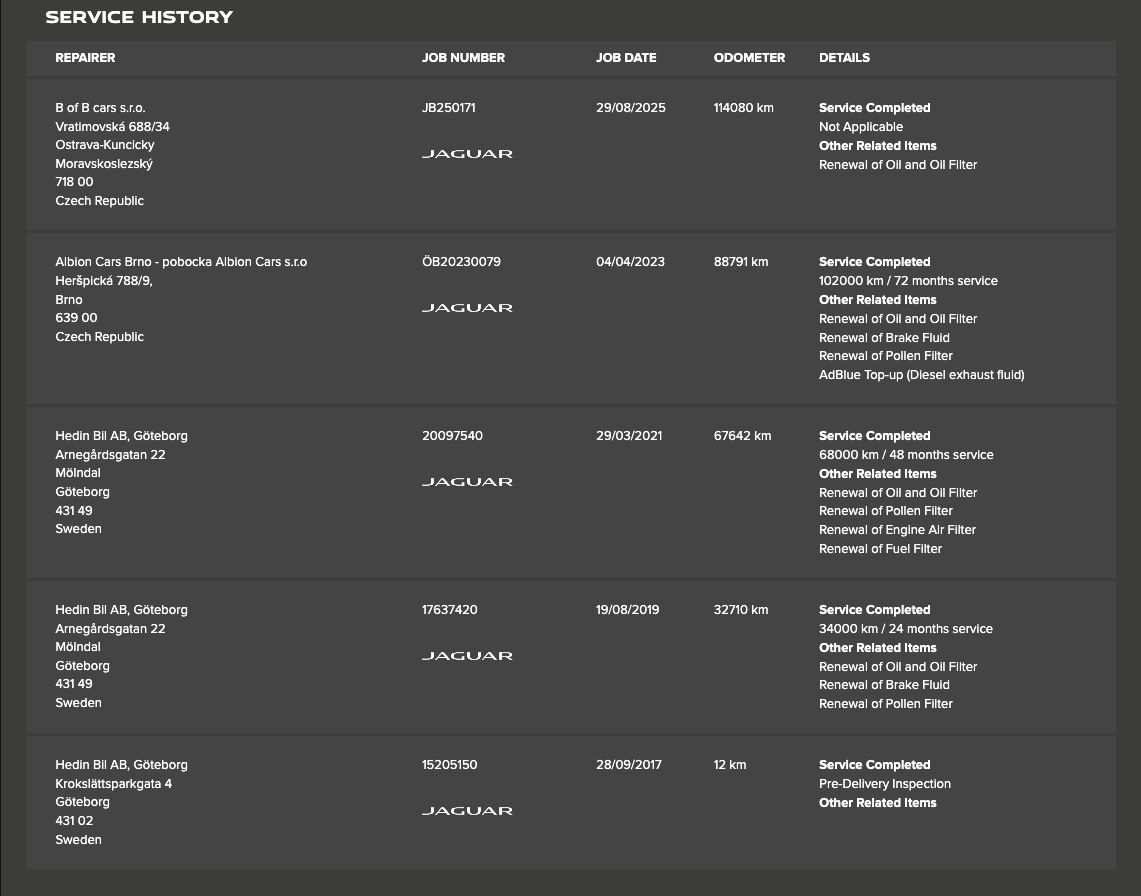This screenshot has height=896, width=1141.
Task: Click the Renewal of Fuel Filter entry
Action: pyautogui.click(x=880, y=549)
